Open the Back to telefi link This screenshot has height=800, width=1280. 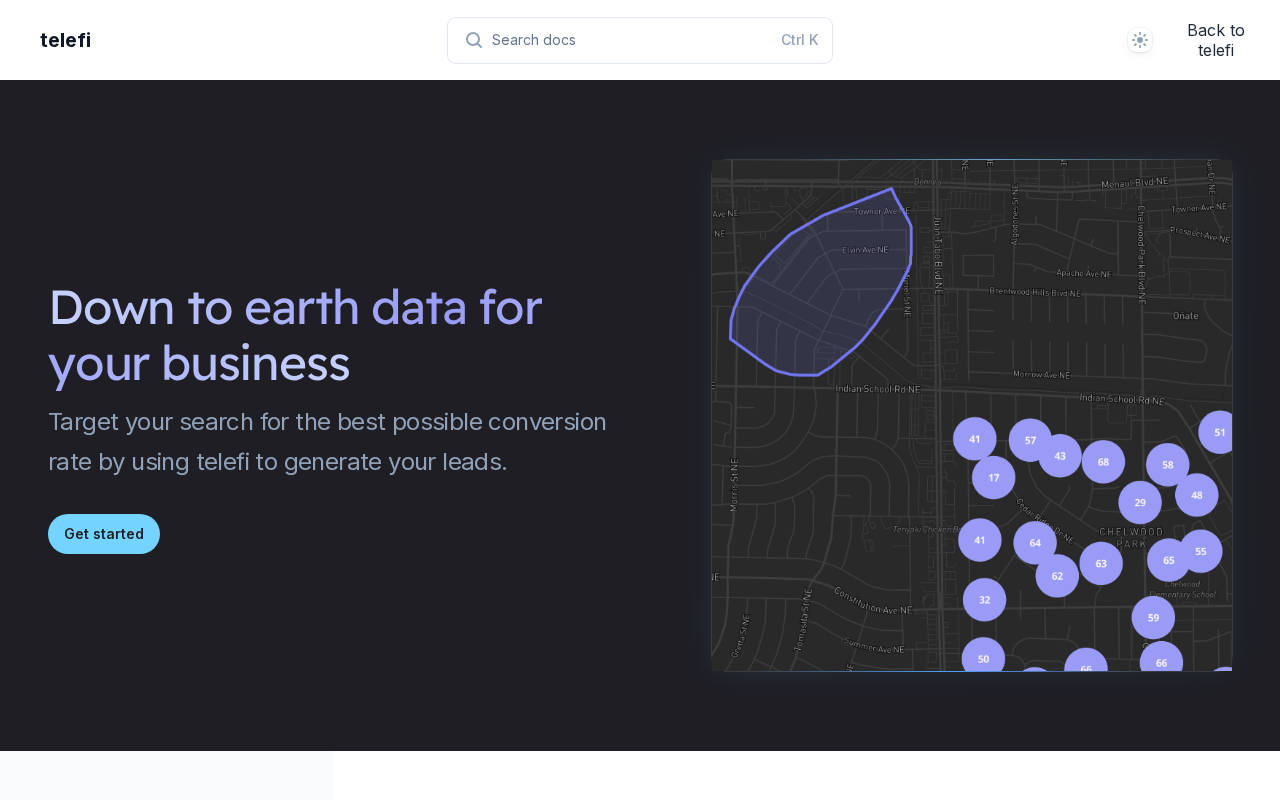click(x=1215, y=40)
